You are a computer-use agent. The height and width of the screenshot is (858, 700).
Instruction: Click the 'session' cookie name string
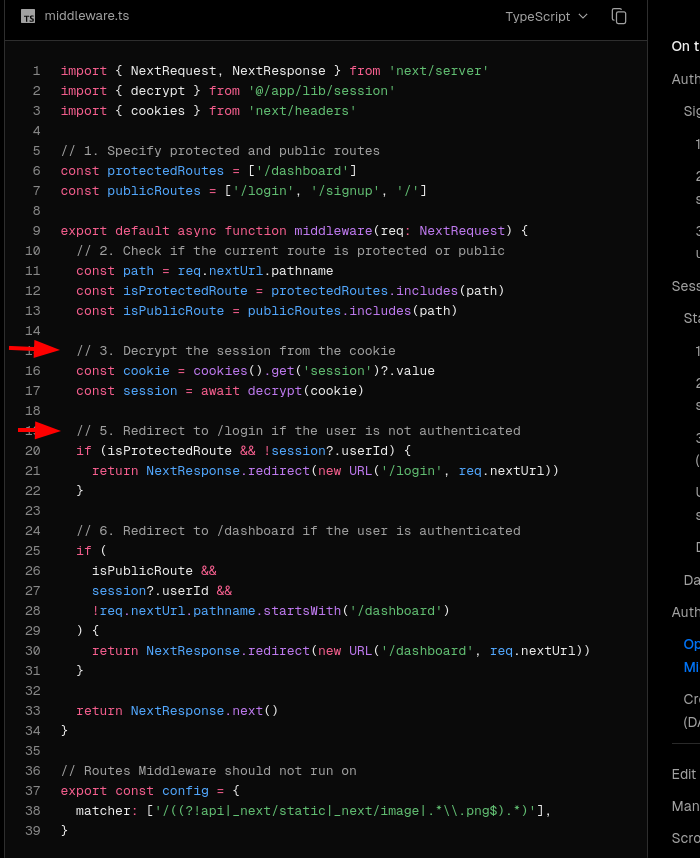click(x=337, y=371)
